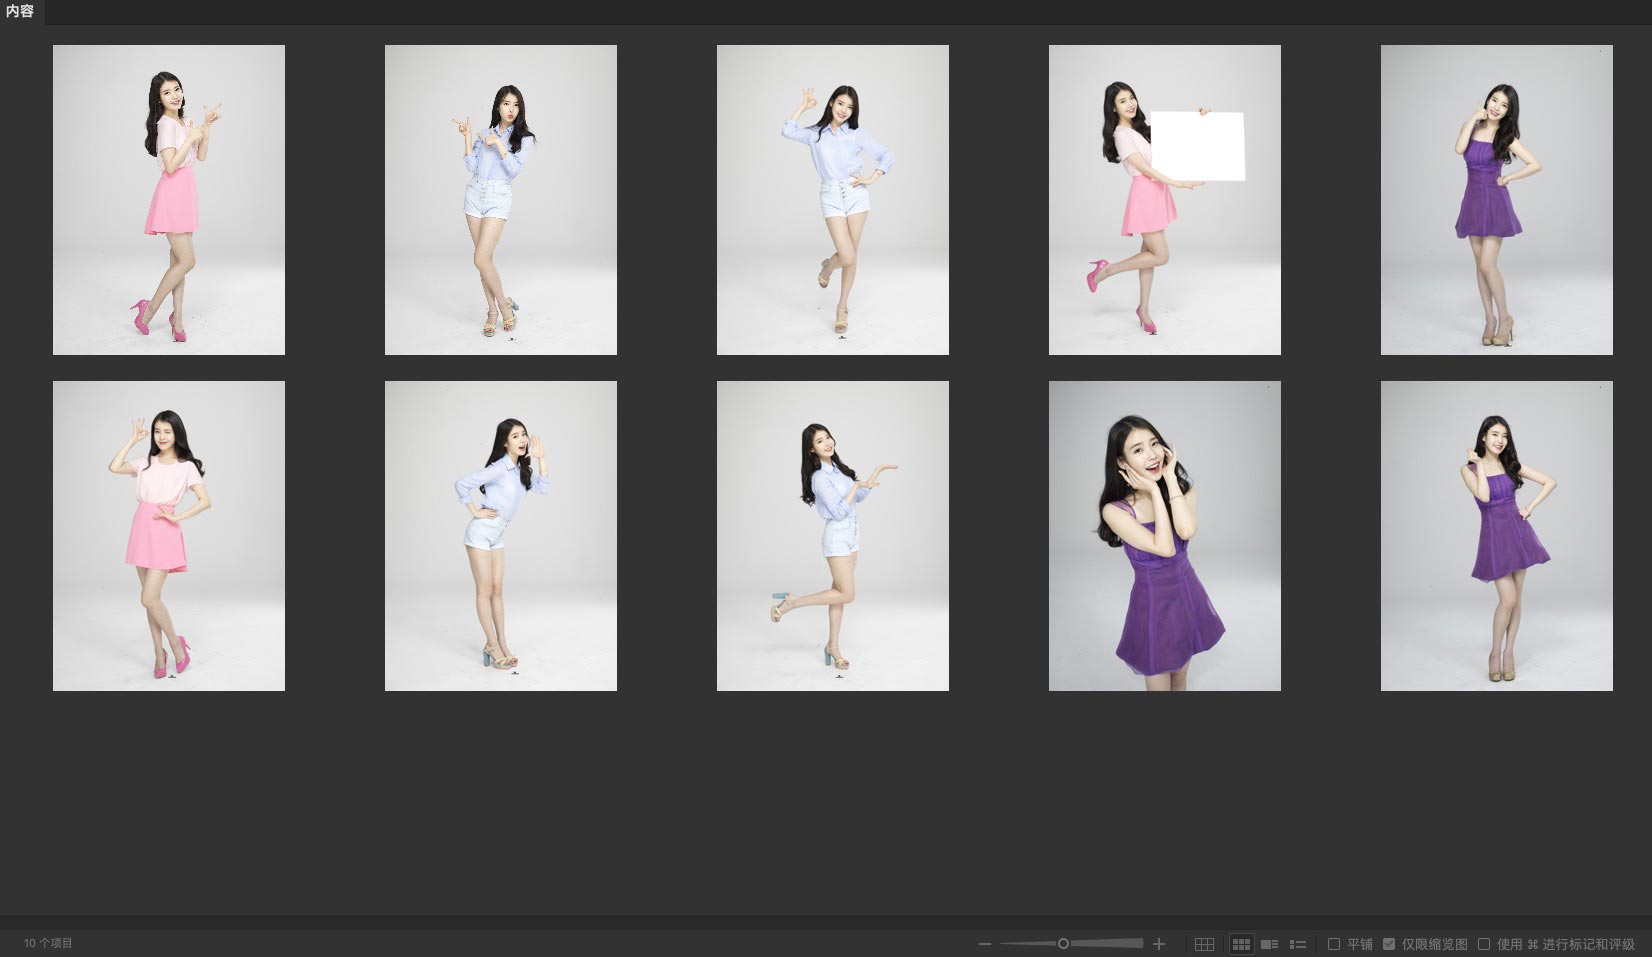Image resolution: width=1652 pixels, height=957 pixels.
Task: Uncheck the 仅限缩览图 checkbox
Action: tap(1389, 944)
